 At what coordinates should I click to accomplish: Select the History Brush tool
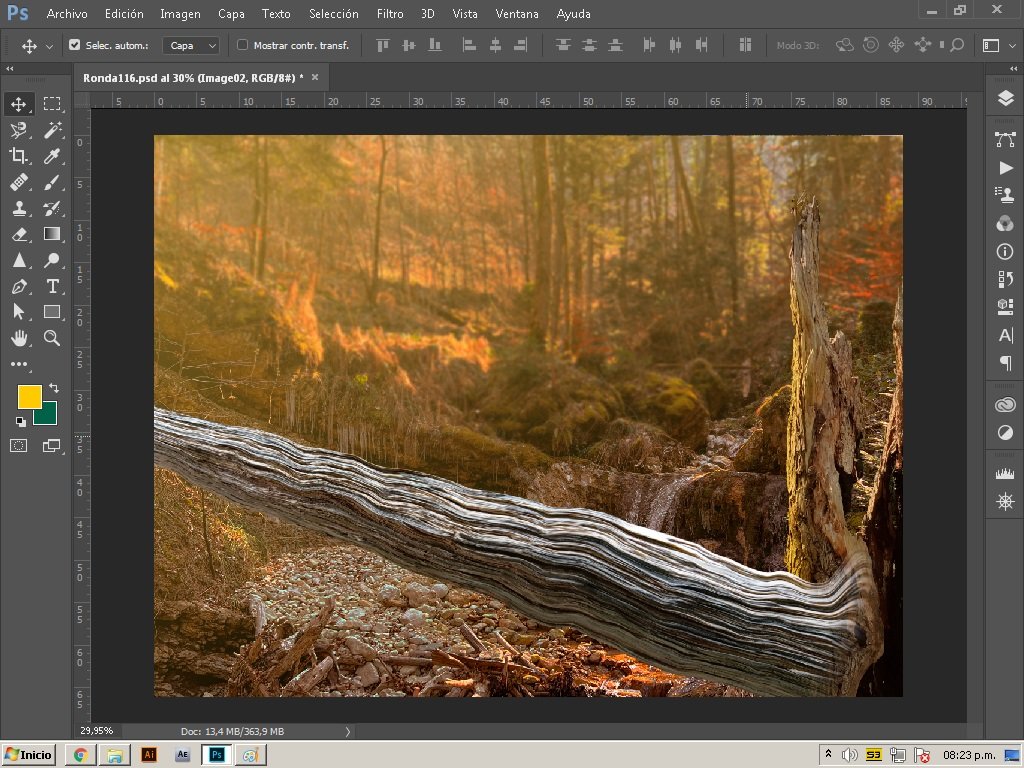tap(52, 208)
